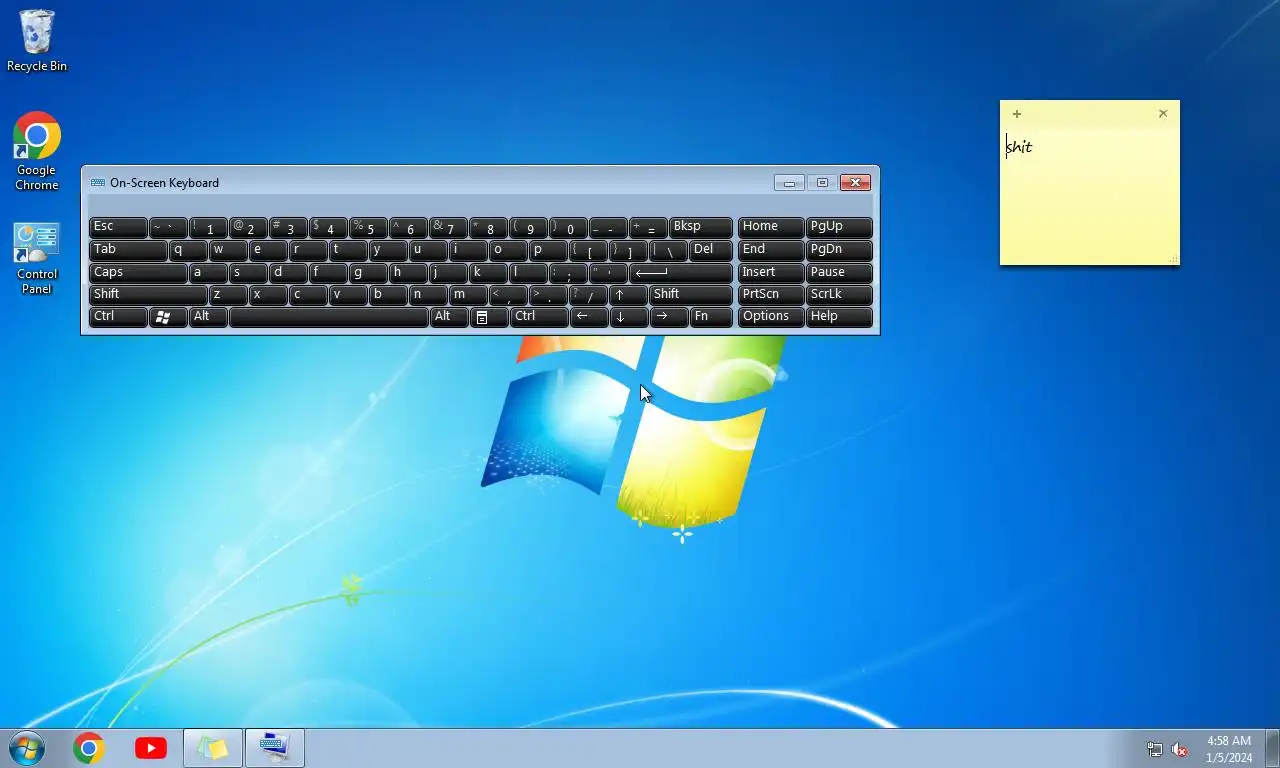The height and width of the screenshot is (768, 1280).
Task: Select the Sticky Notes taskbar button
Action: tap(213, 748)
